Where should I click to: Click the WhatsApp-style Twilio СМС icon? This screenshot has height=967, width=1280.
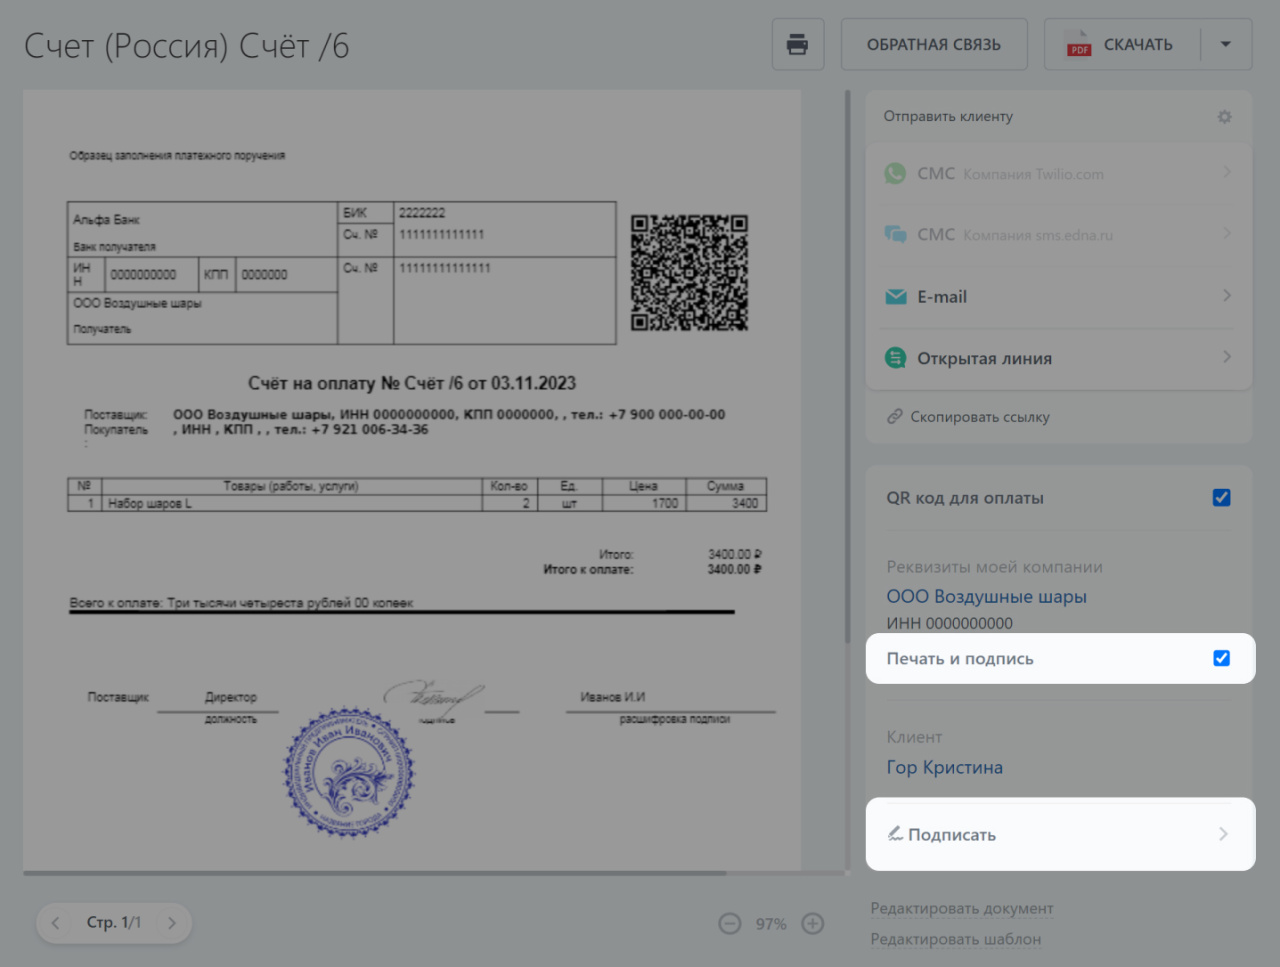[x=895, y=173]
